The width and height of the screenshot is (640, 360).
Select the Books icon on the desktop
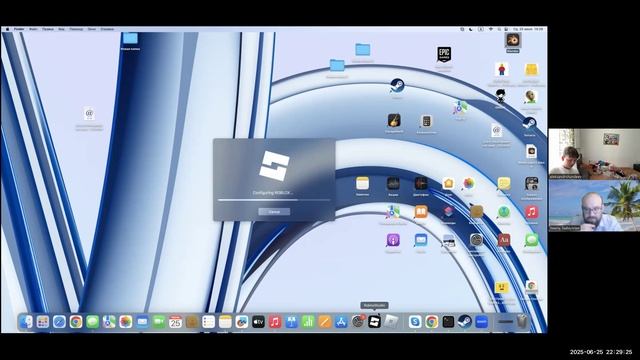[421, 212]
